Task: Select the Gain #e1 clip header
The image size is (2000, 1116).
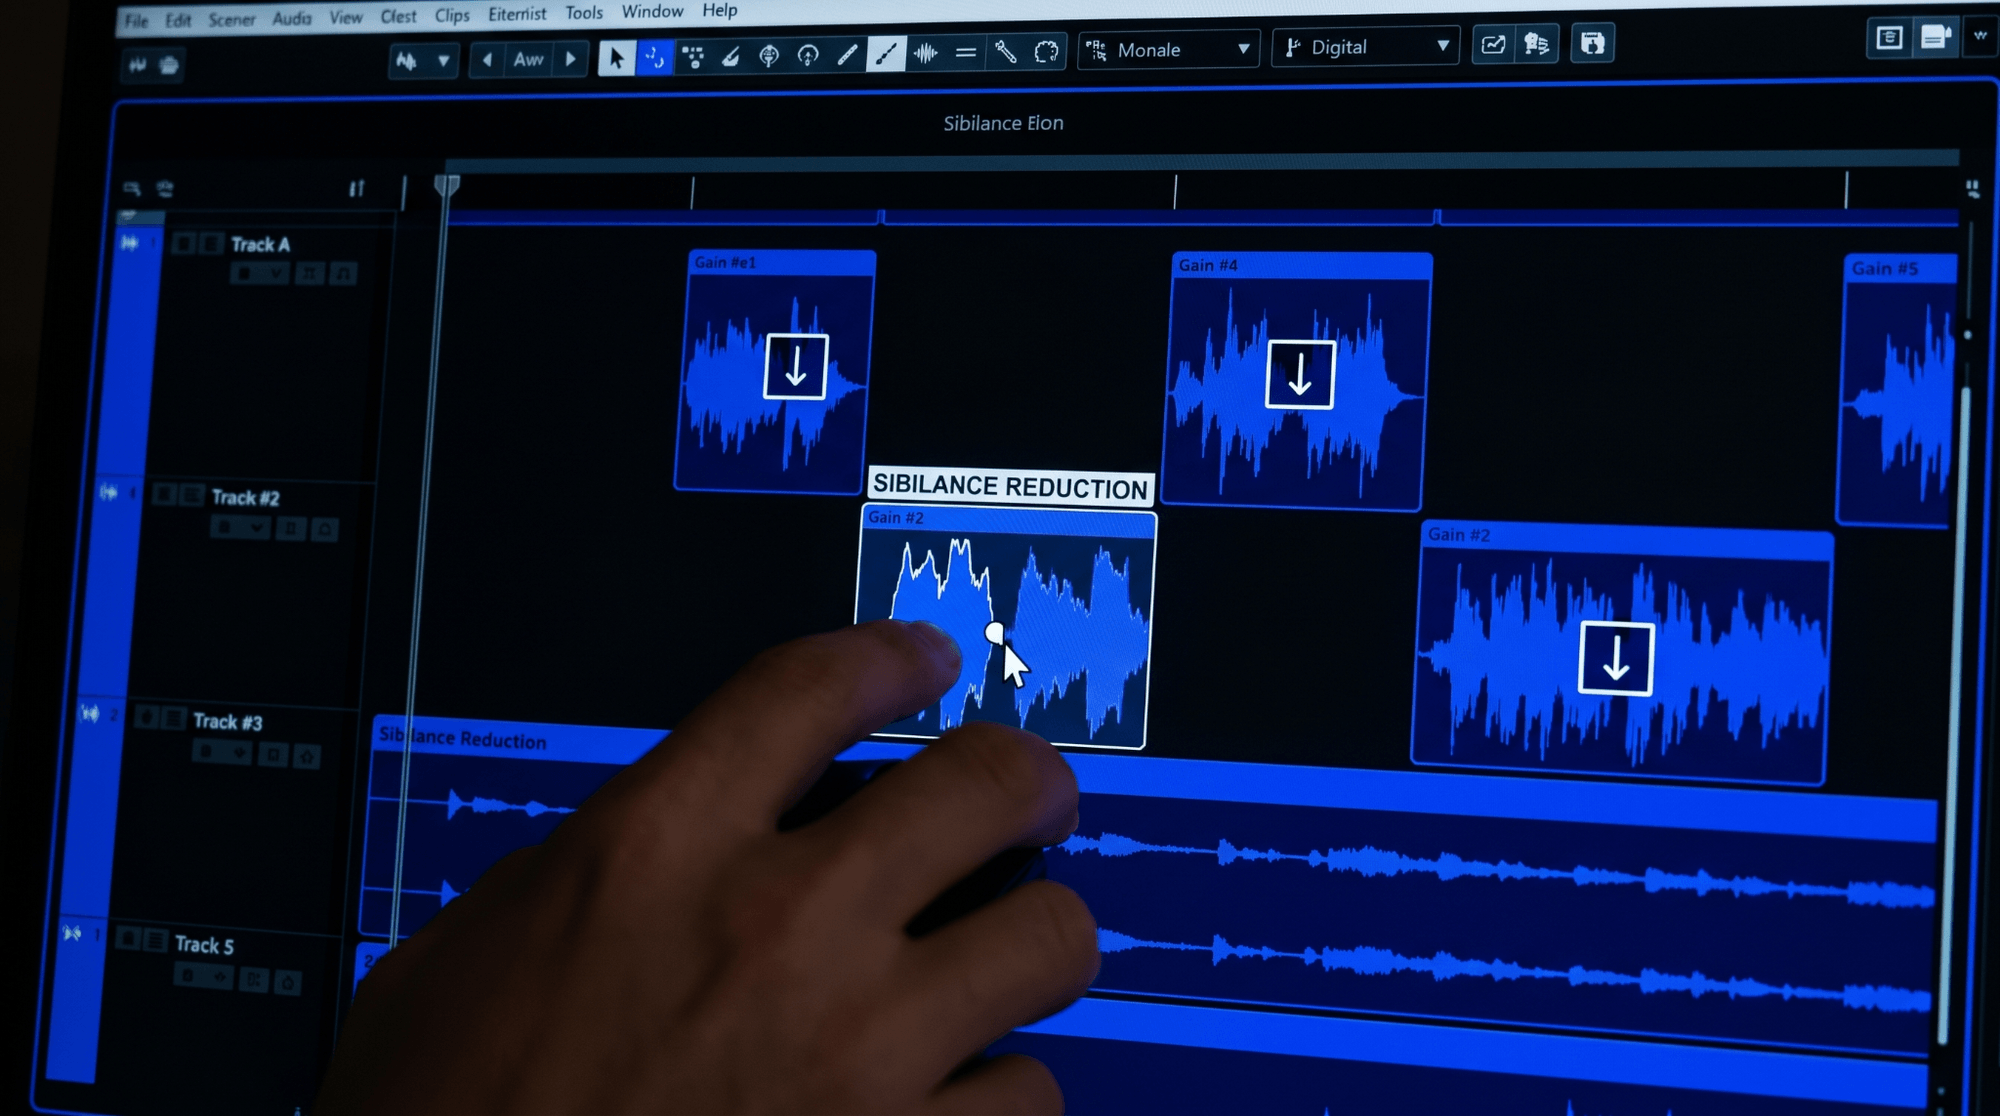Action: [x=782, y=262]
